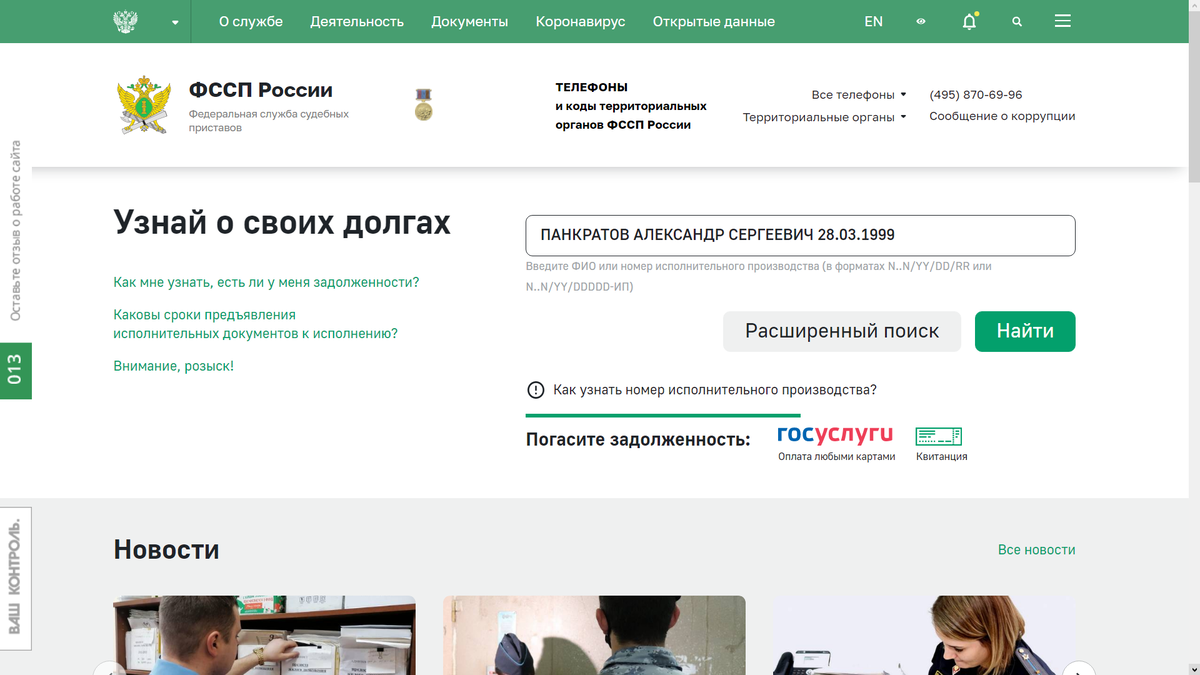
Task: Open Сообщение о коррупции link
Action: [x=1002, y=116]
